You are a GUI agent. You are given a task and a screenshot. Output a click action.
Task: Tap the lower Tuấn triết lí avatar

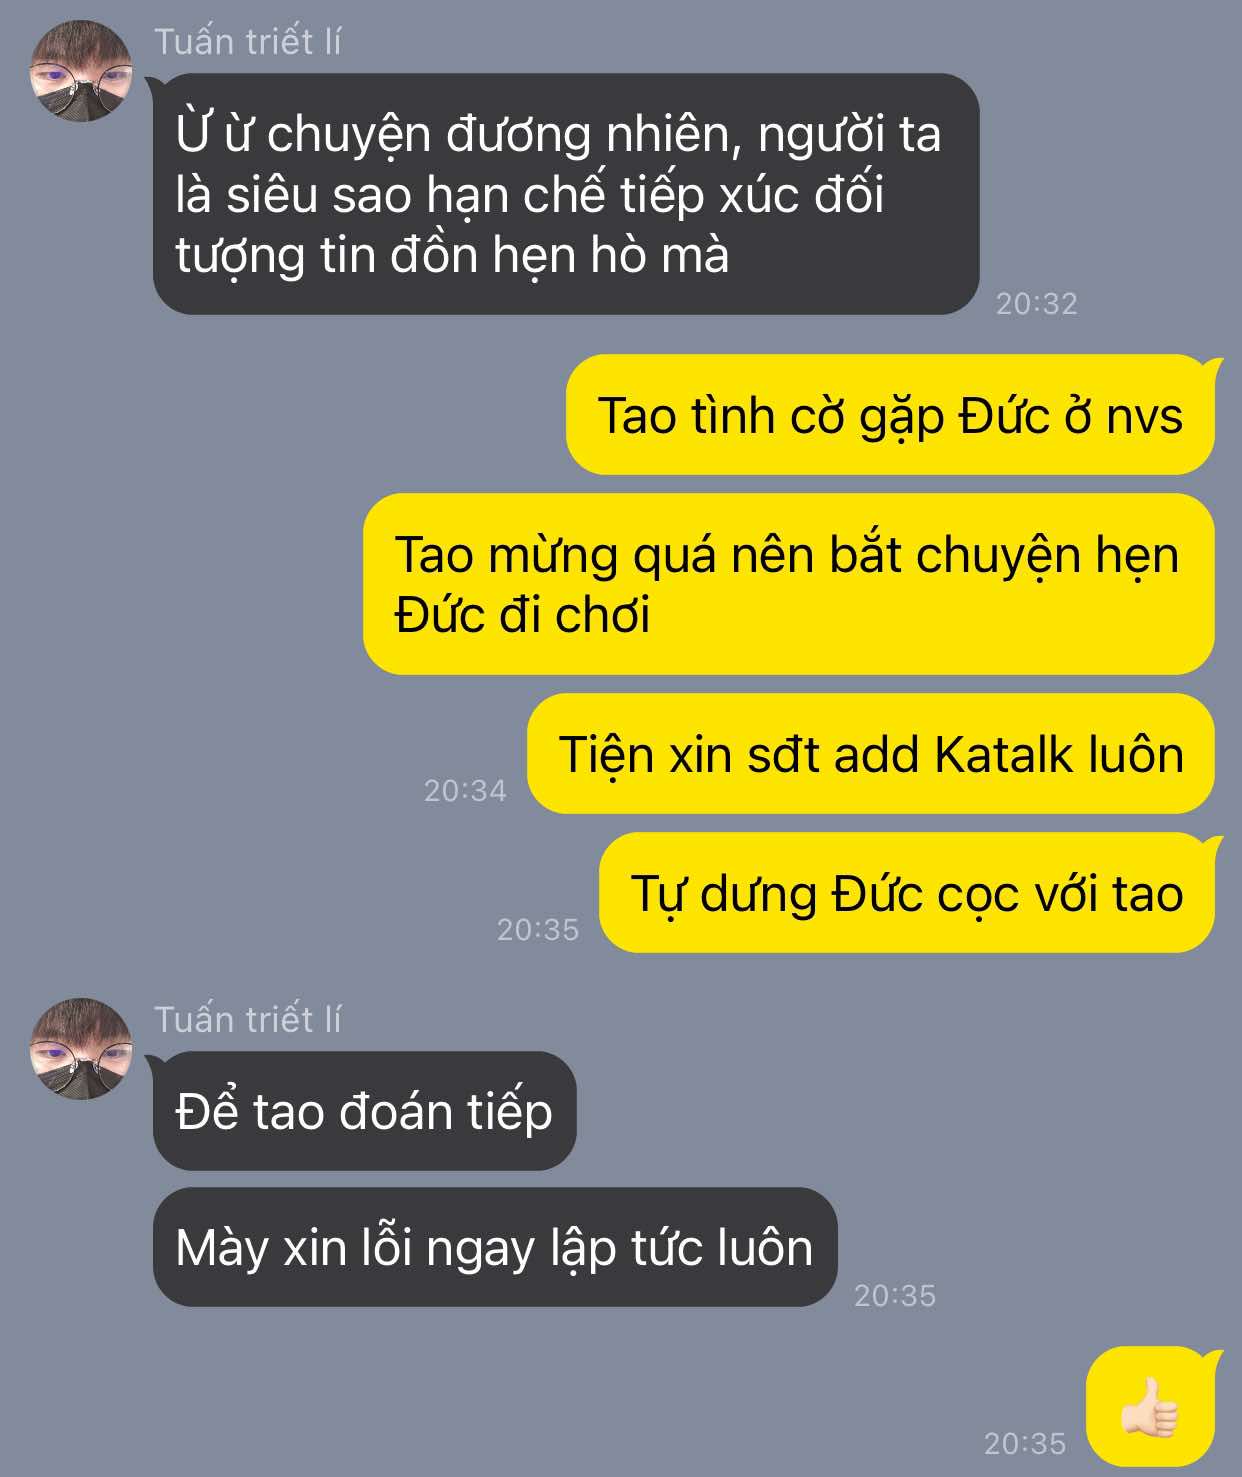[81, 1049]
